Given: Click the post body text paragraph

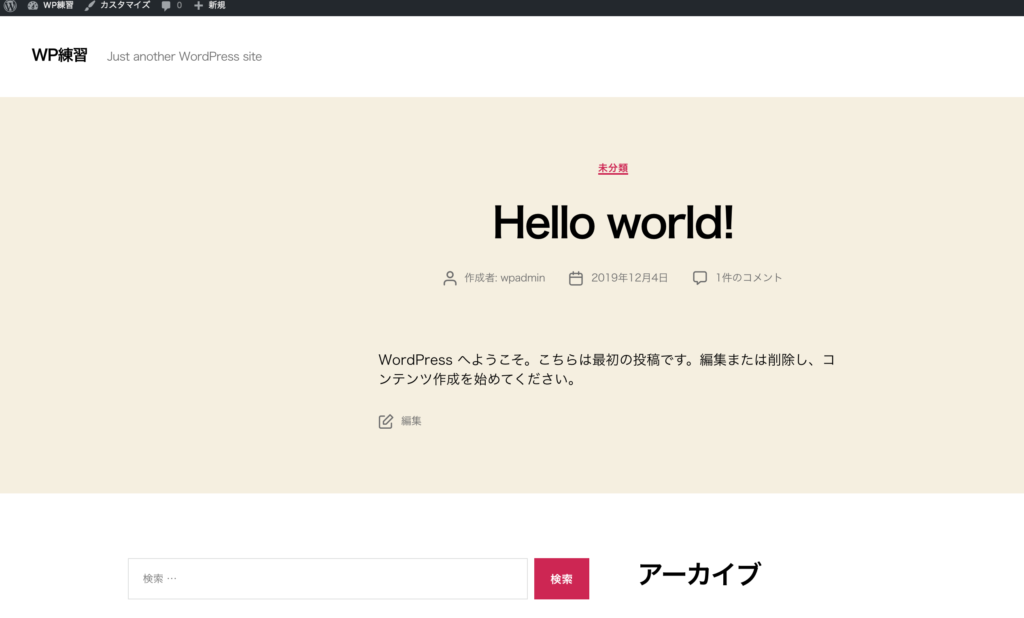Looking at the screenshot, I should tap(607, 369).
